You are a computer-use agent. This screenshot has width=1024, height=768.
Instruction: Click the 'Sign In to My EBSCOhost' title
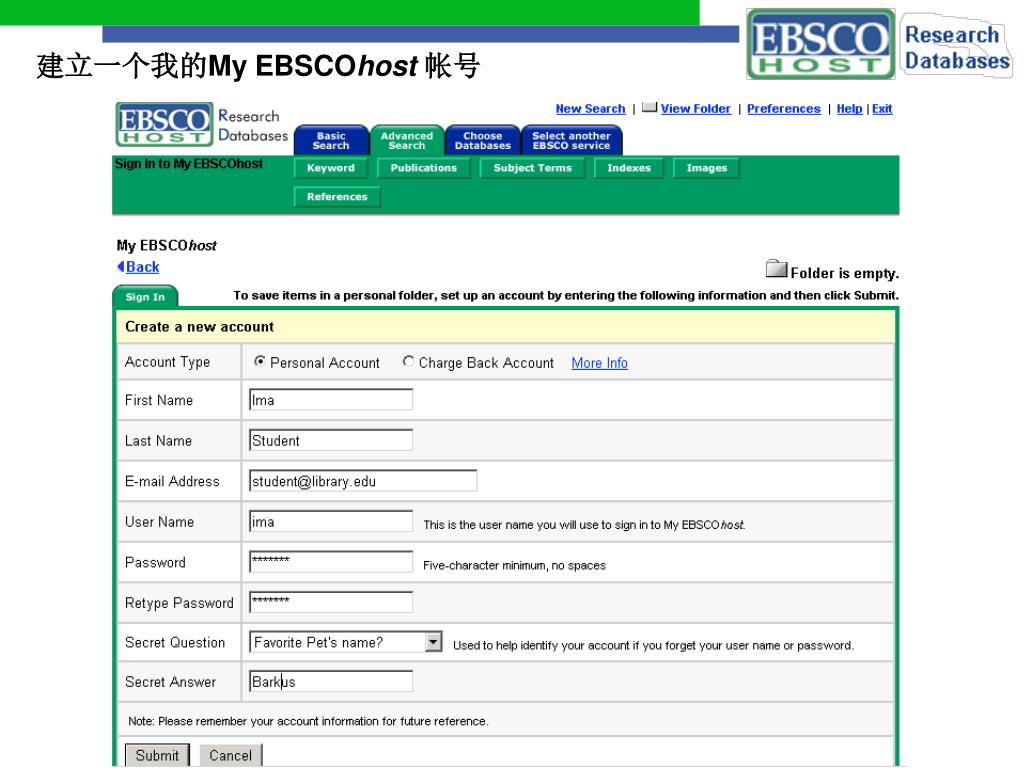[189, 164]
